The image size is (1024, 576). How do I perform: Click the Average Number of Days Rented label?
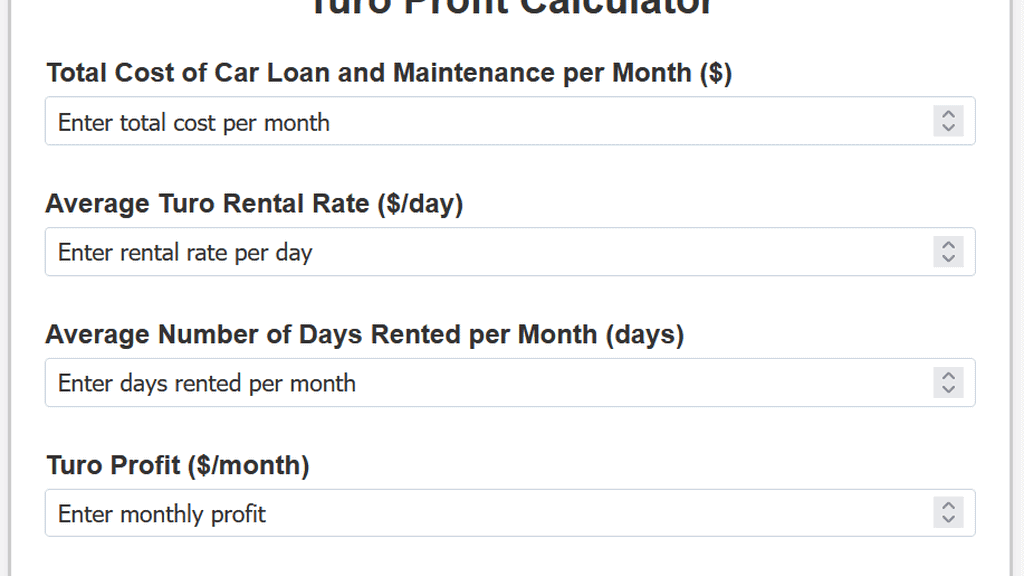[x=364, y=334]
